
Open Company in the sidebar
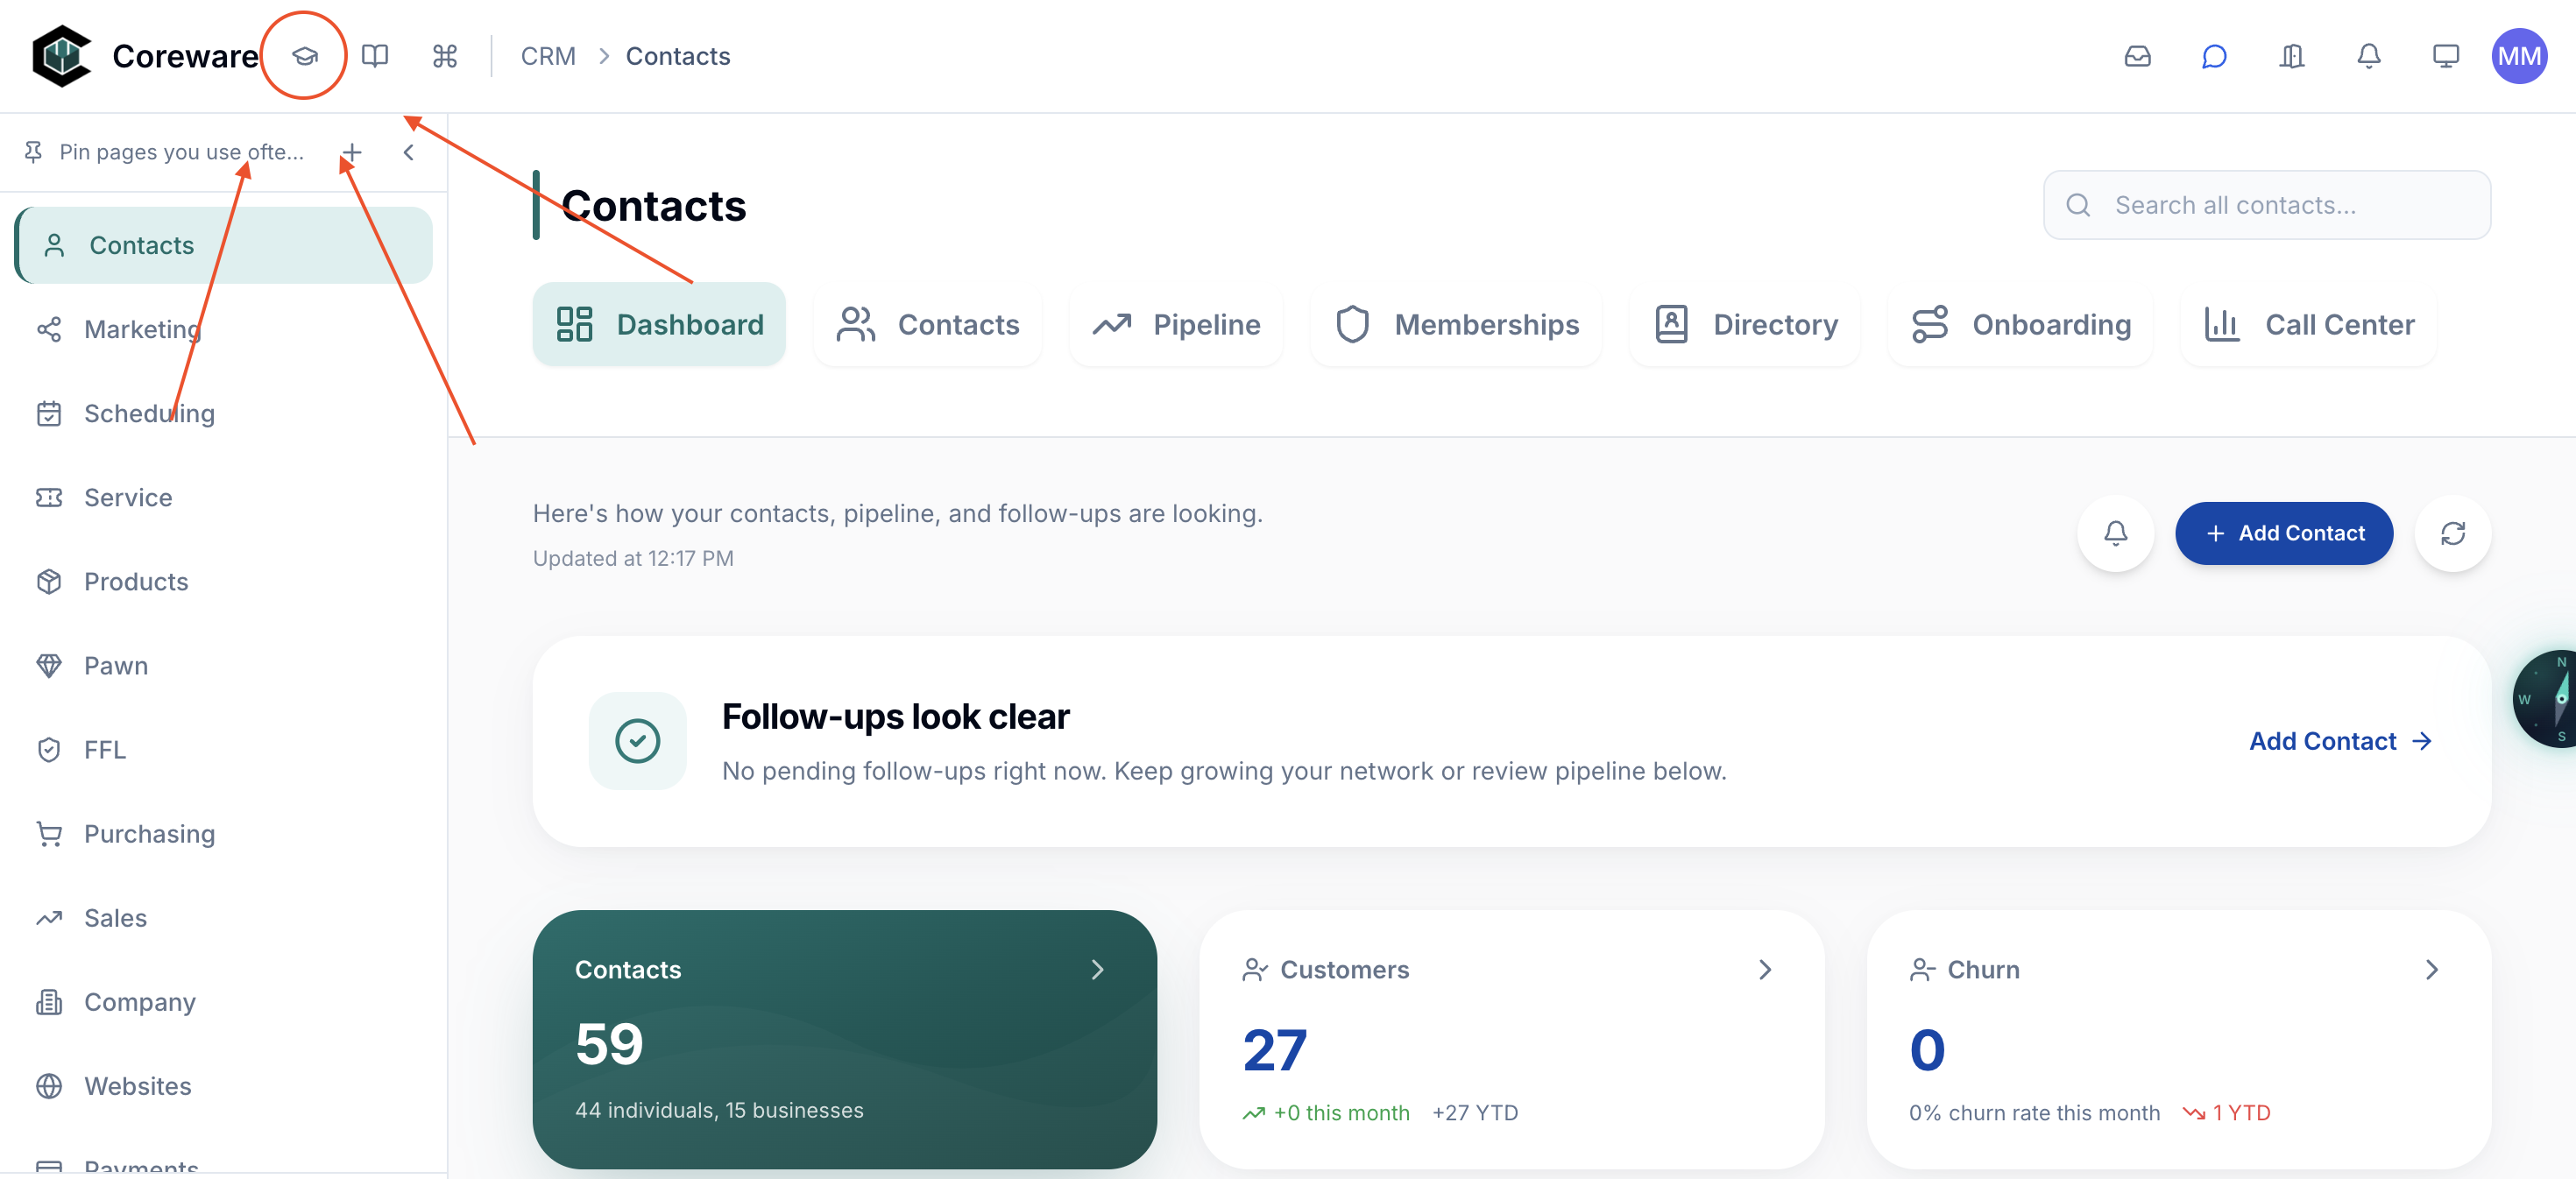pyautogui.click(x=224, y=1001)
